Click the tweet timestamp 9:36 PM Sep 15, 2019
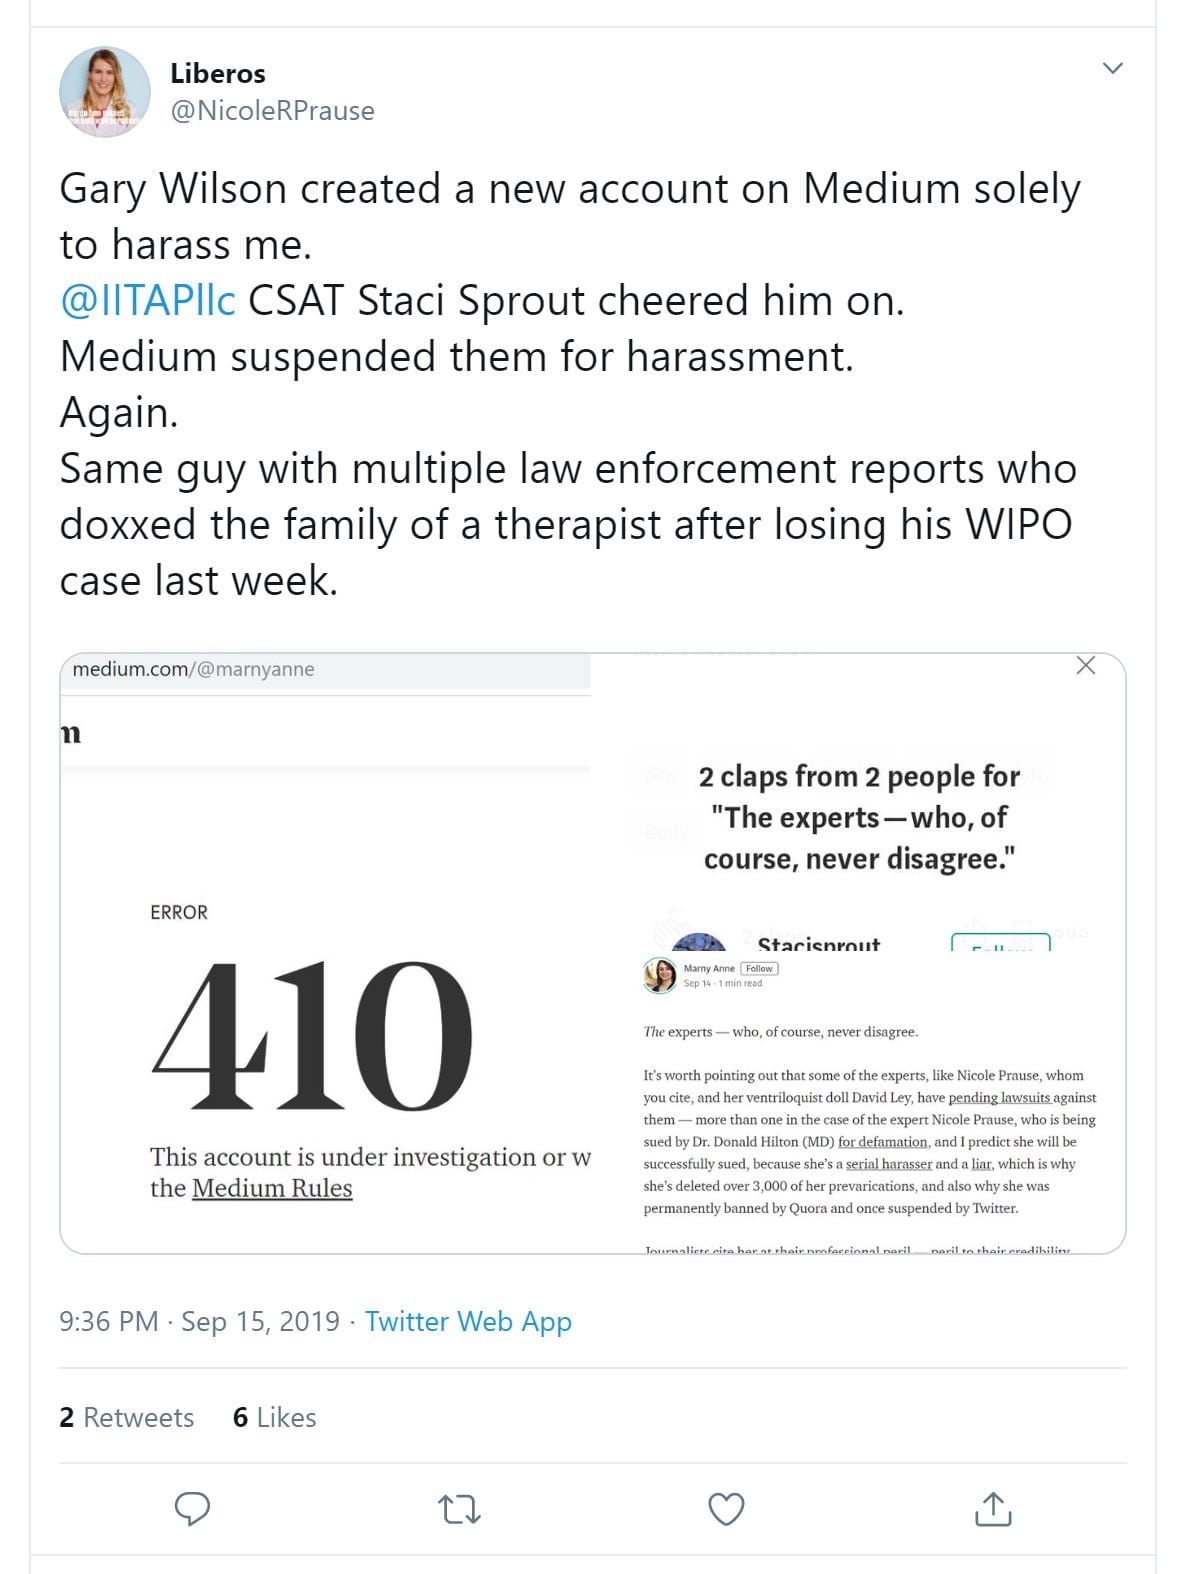The height and width of the screenshot is (1574, 1178). 199,1321
